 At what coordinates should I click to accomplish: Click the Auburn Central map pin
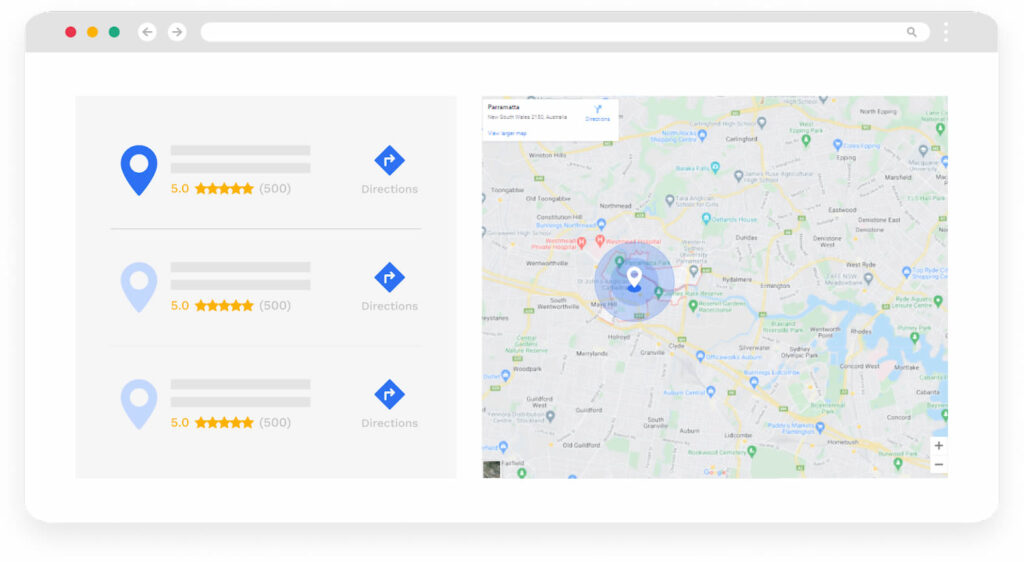coord(711,391)
